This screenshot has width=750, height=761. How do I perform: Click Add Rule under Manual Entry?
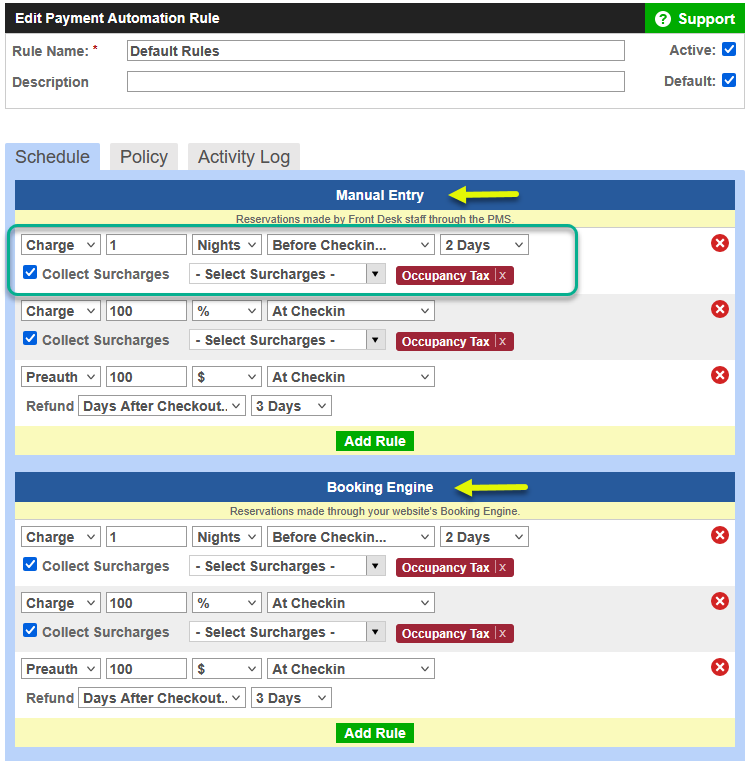pos(375,441)
